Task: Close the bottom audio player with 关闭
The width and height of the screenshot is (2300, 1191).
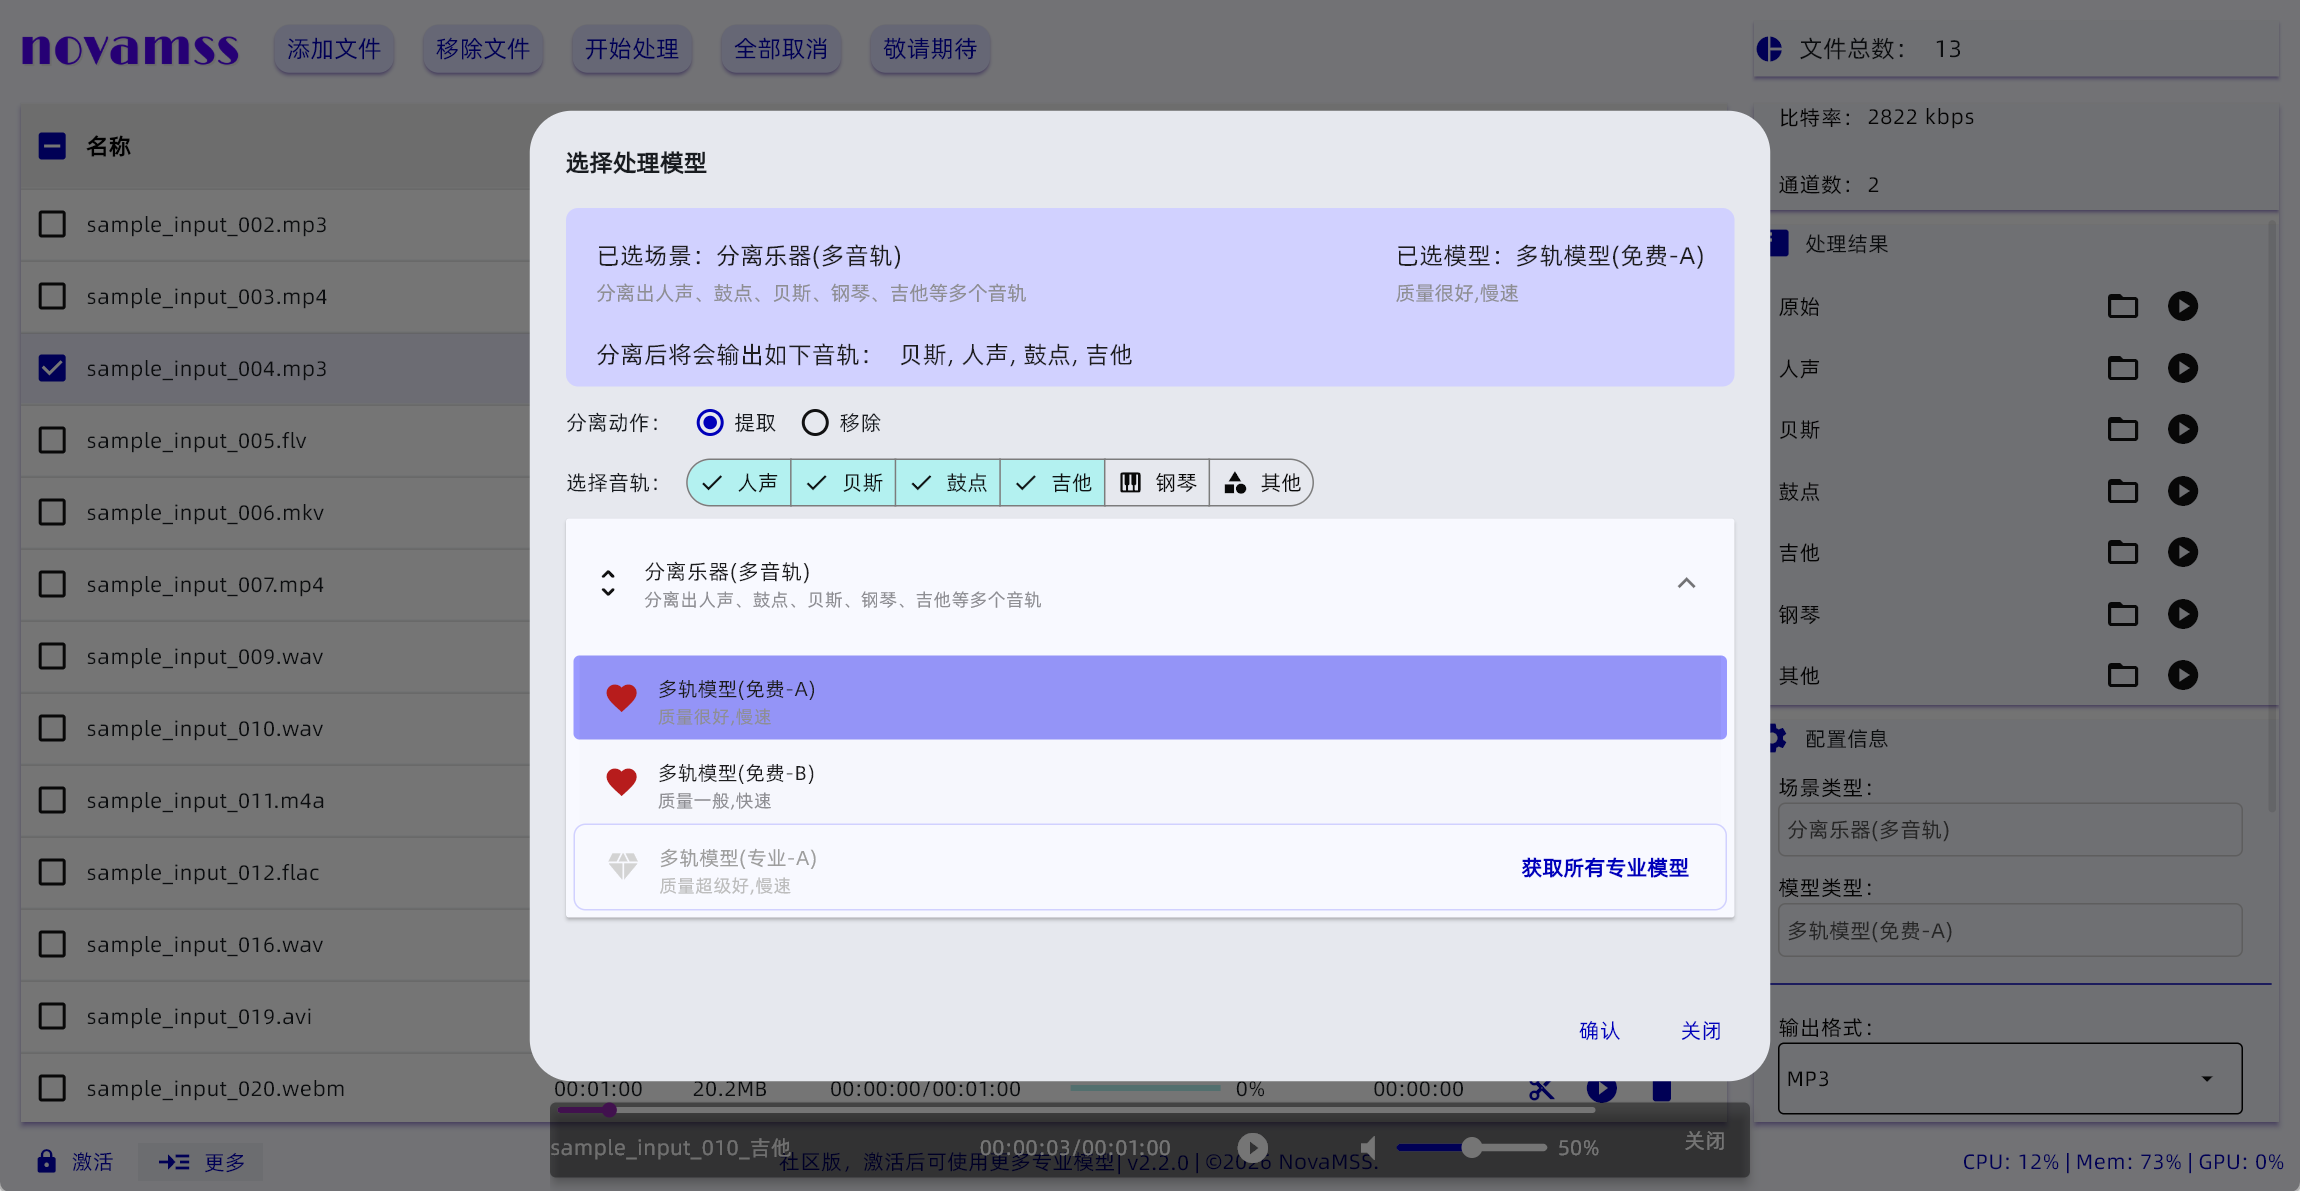Action: [1704, 1141]
